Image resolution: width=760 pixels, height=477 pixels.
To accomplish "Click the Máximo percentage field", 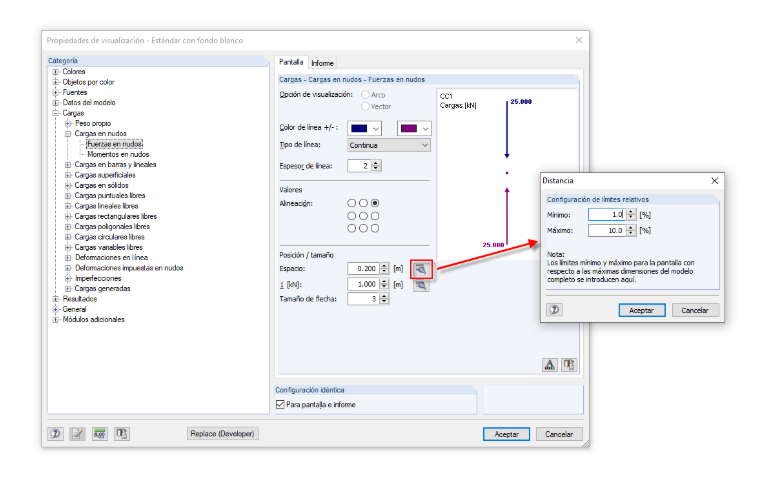I will [607, 230].
